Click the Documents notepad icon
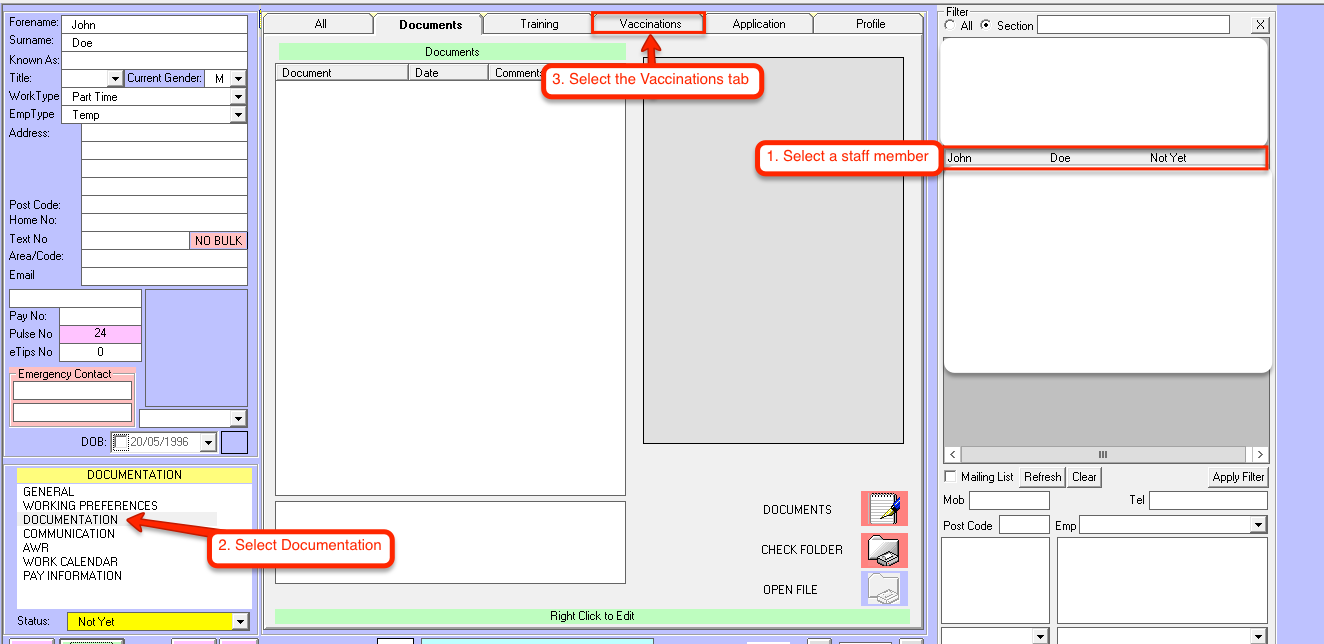The image size is (1324, 644). [x=884, y=509]
